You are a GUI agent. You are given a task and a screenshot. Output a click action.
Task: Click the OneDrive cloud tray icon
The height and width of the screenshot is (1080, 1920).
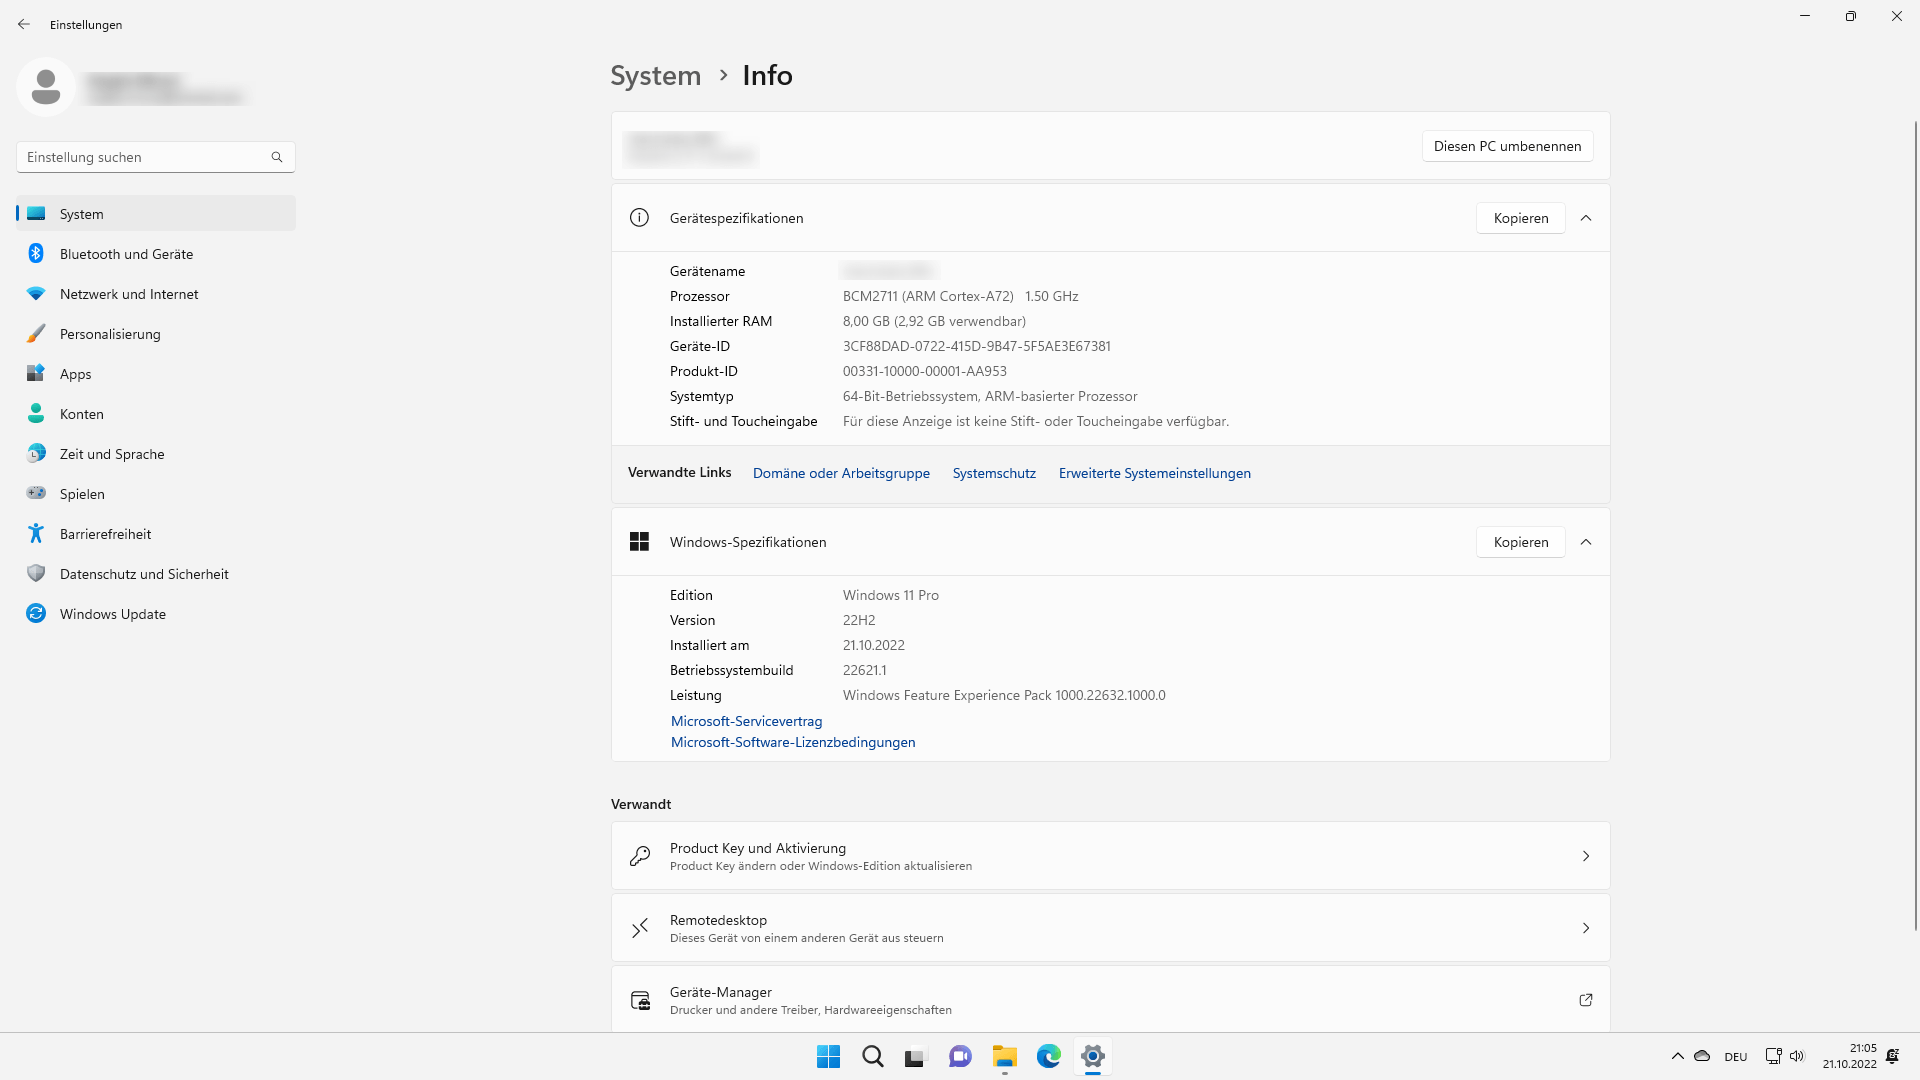1702,1056
